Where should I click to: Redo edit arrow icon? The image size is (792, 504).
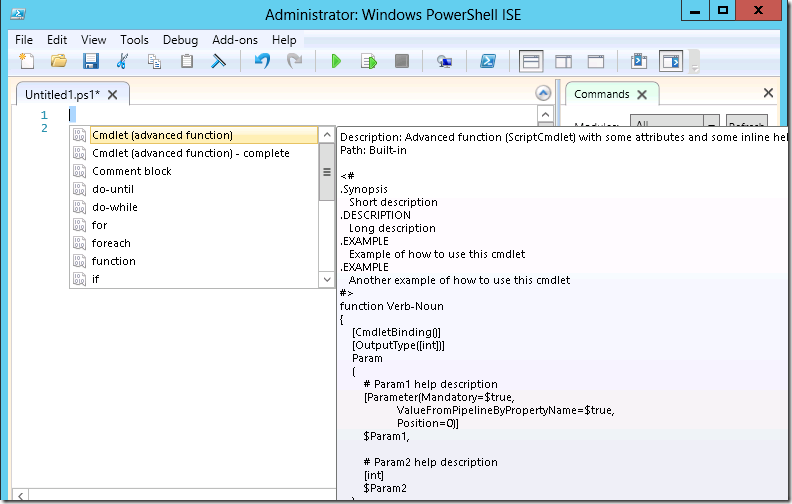(294, 61)
